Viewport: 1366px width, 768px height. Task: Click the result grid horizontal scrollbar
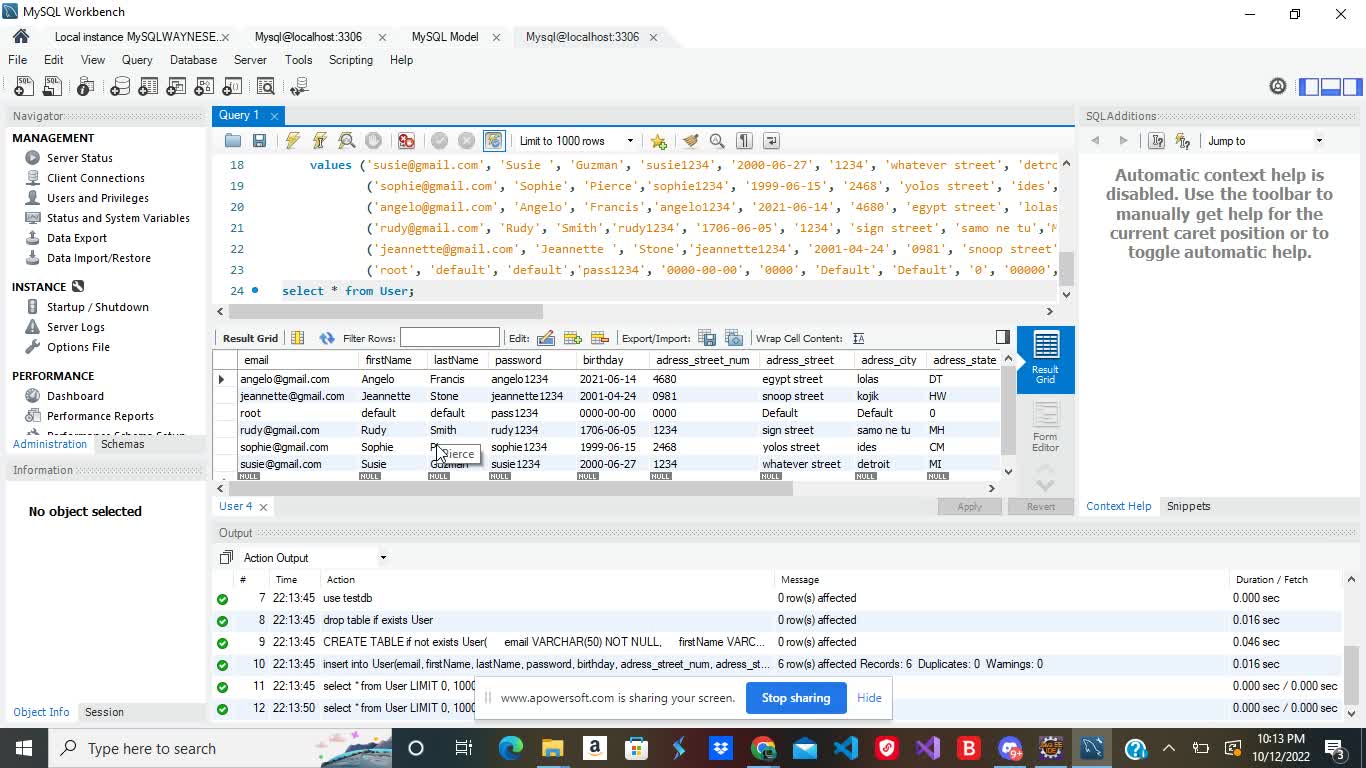(510, 489)
